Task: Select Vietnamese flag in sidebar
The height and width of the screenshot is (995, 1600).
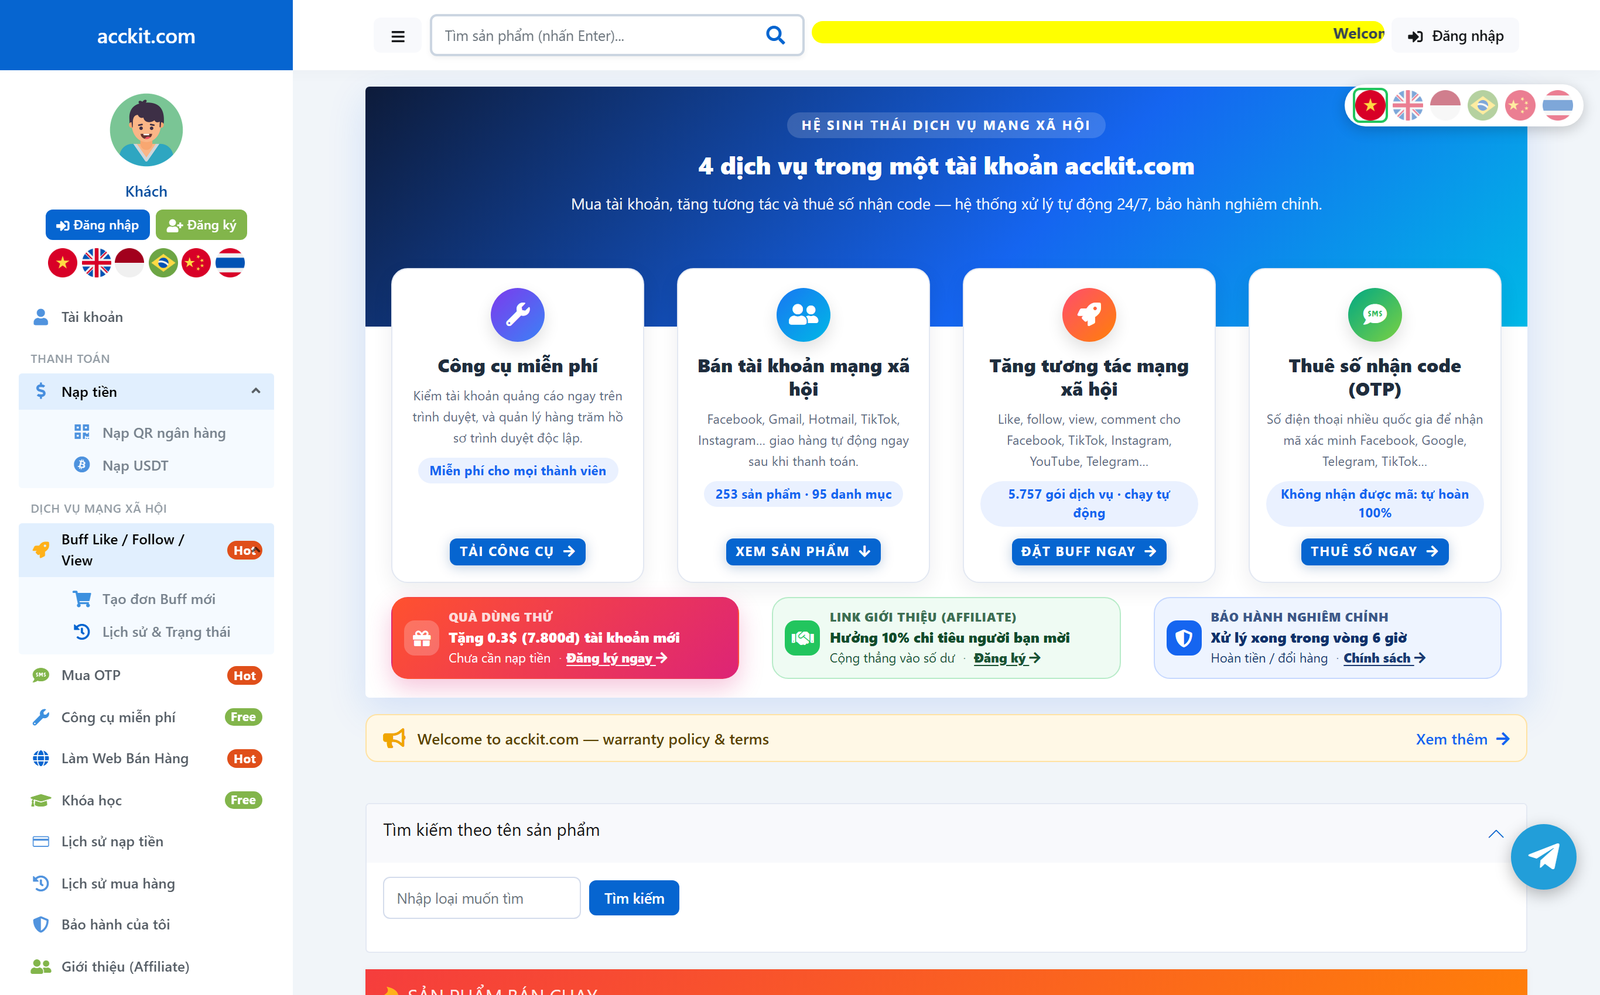Action: (63, 263)
